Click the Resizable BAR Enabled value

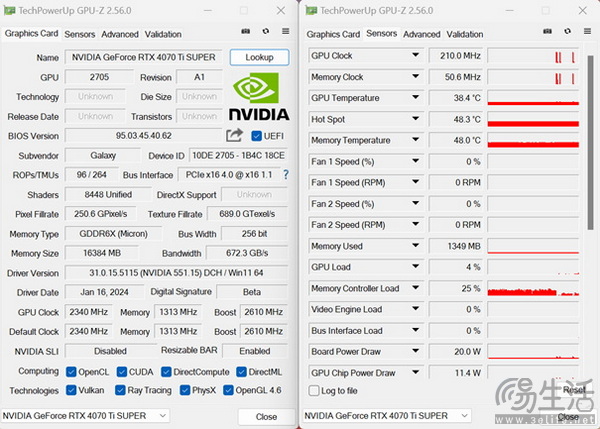[x=255, y=351]
